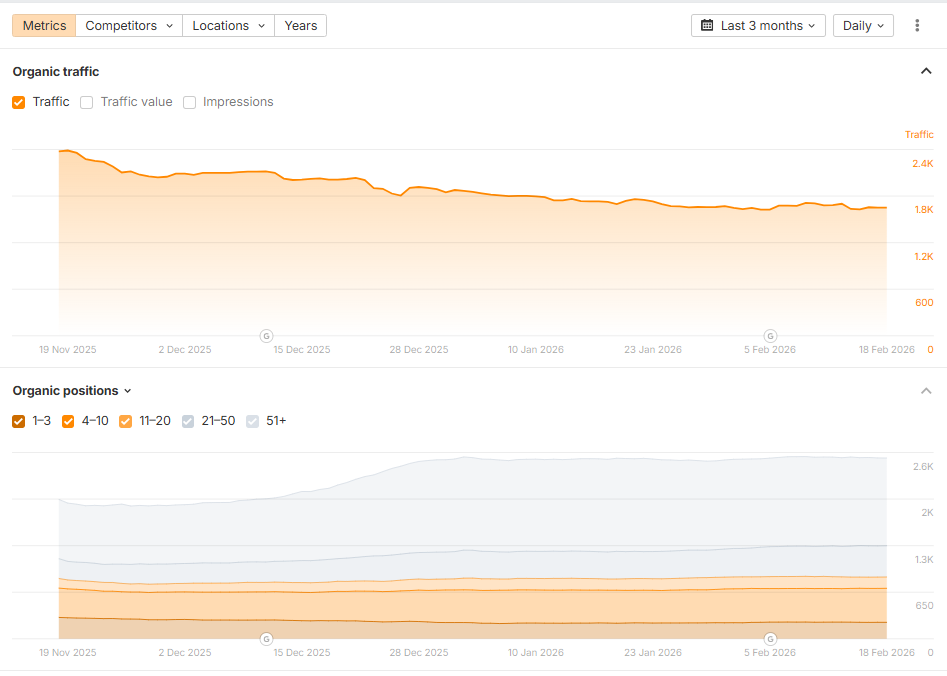Uncheck the Traffic checkbox
Viewport: 947px width, 676px height.
tap(19, 102)
